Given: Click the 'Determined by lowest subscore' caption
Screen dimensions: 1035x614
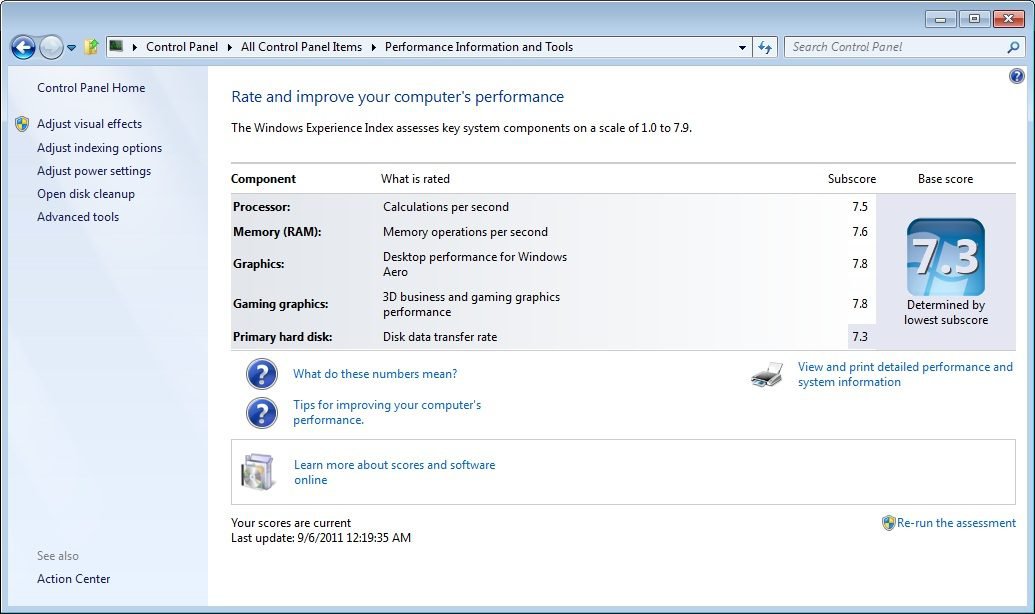Looking at the screenshot, I should coord(946,312).
